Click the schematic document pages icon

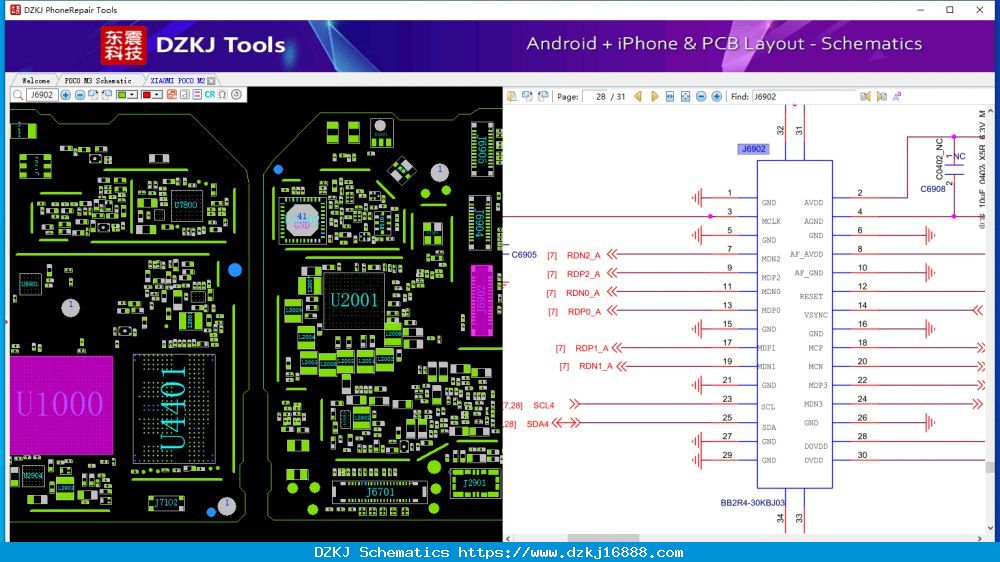pos(511,96)
